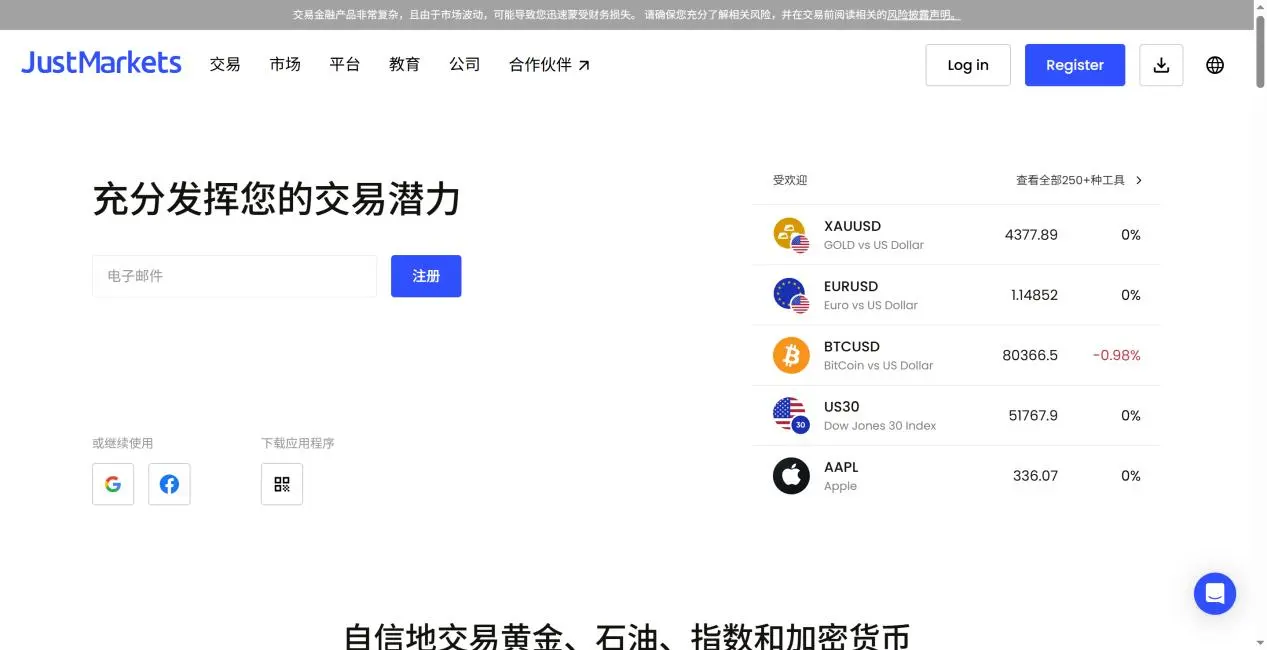
Task: Click BTCUSD price 80366.5
Action: tap(1030, 355)
